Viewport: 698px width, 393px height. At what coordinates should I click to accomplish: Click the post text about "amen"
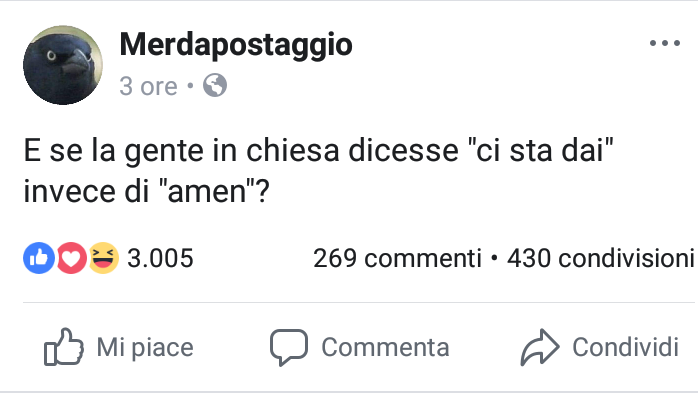click(146, 191)
